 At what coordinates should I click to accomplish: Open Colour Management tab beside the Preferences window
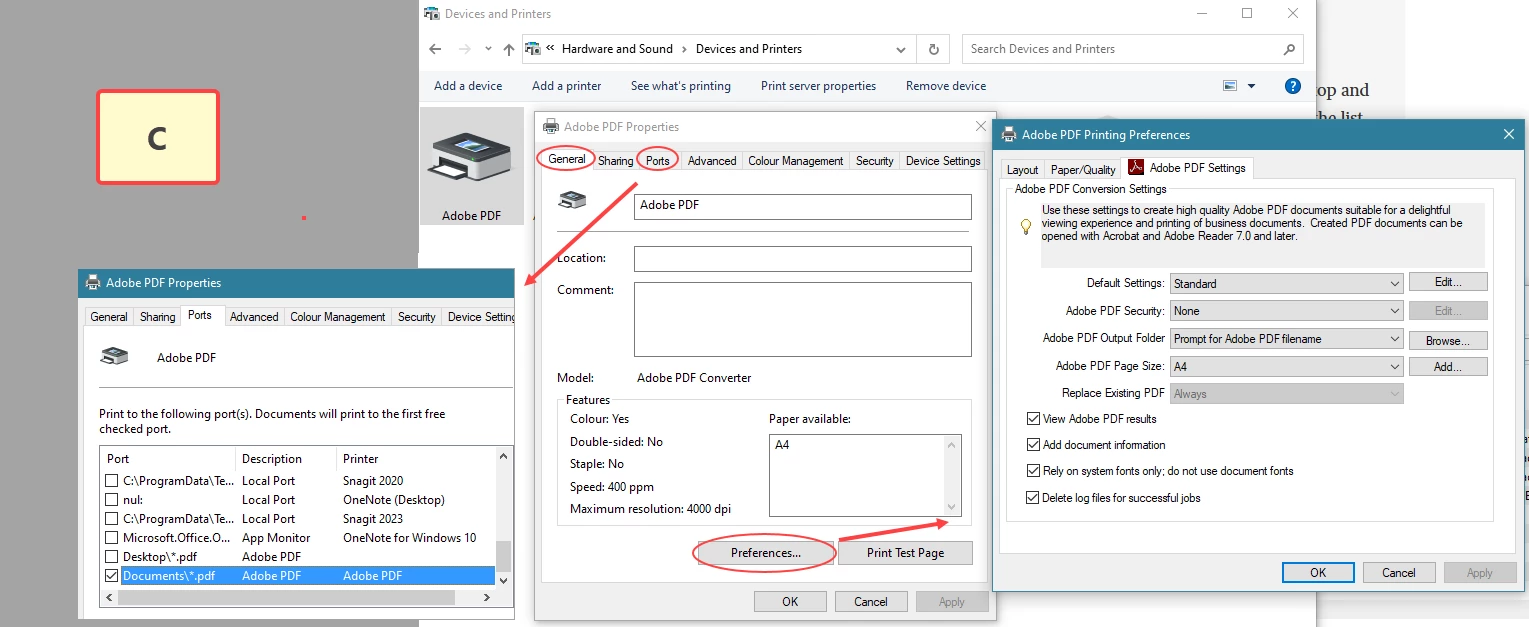(796, 161)
